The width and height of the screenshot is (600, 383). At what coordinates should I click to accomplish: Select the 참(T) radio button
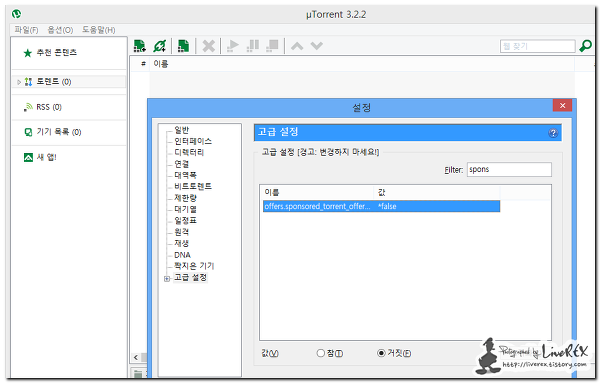click(321, 353)
